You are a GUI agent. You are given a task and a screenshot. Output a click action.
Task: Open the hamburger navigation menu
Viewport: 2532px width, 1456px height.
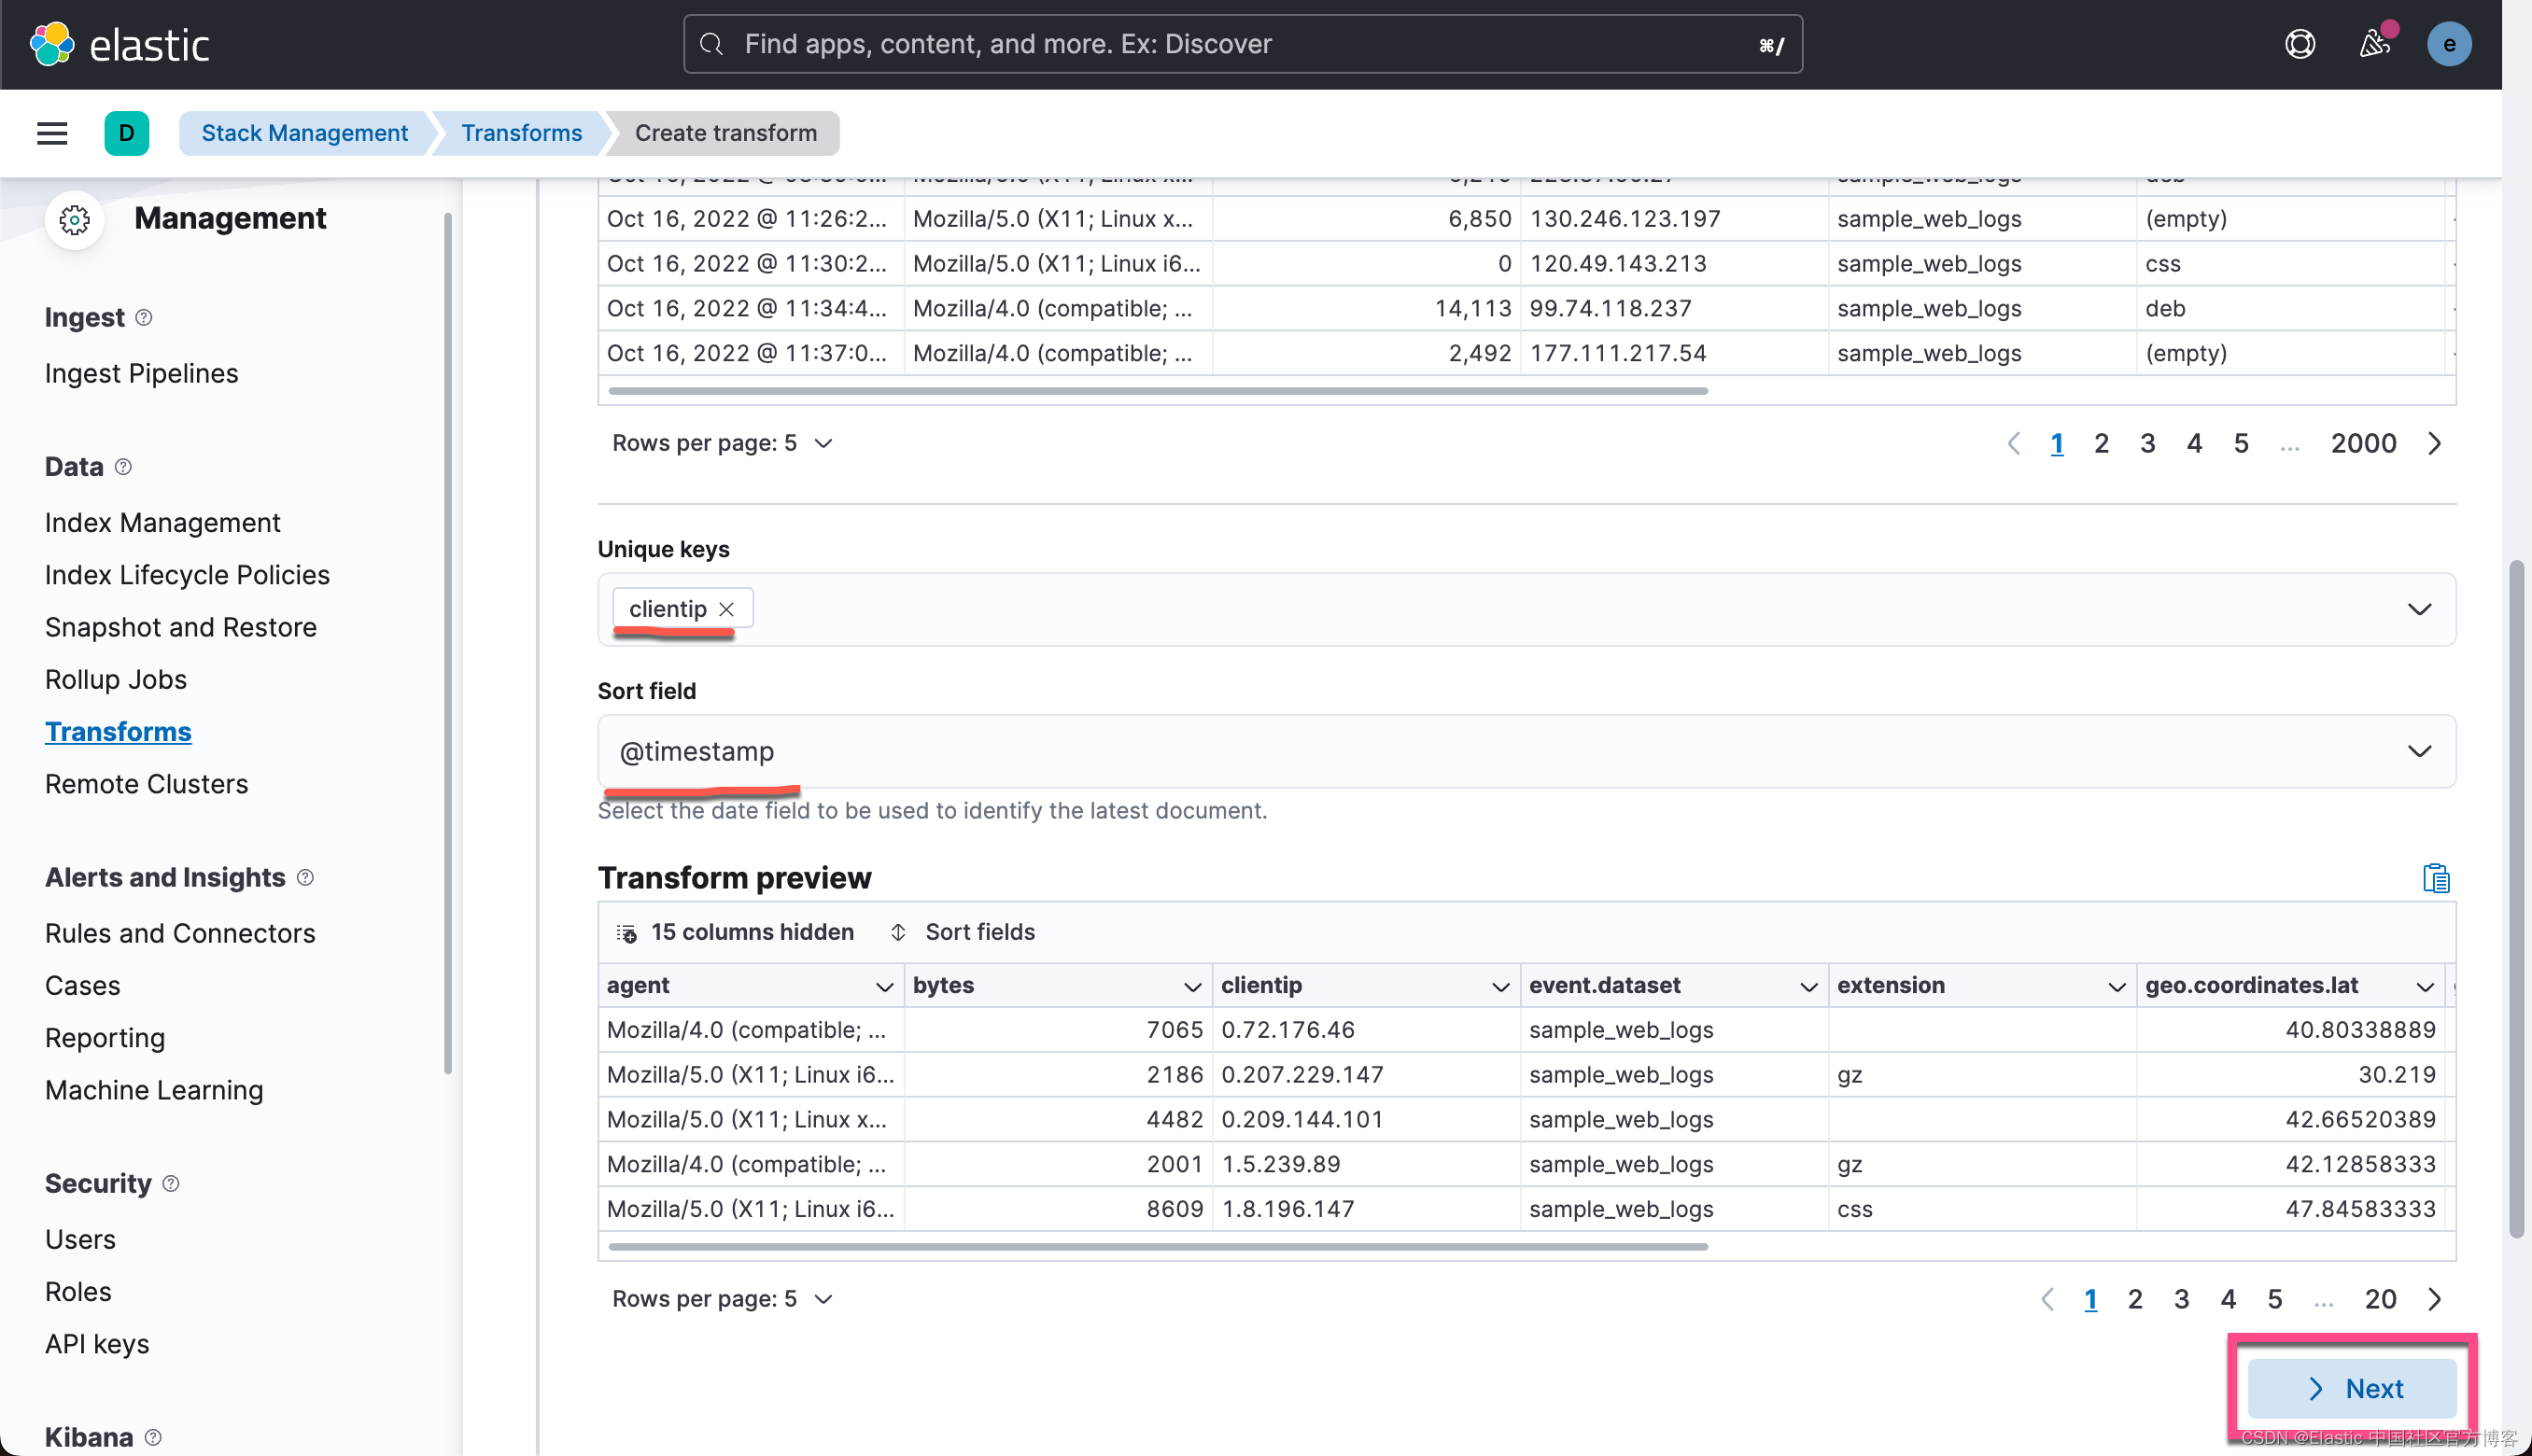tap(52, 133)
